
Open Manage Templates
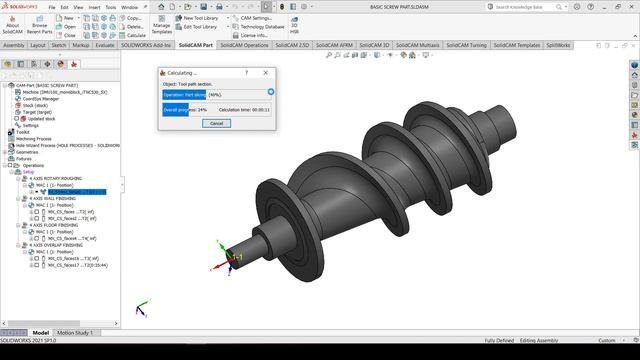pos(162,25)
